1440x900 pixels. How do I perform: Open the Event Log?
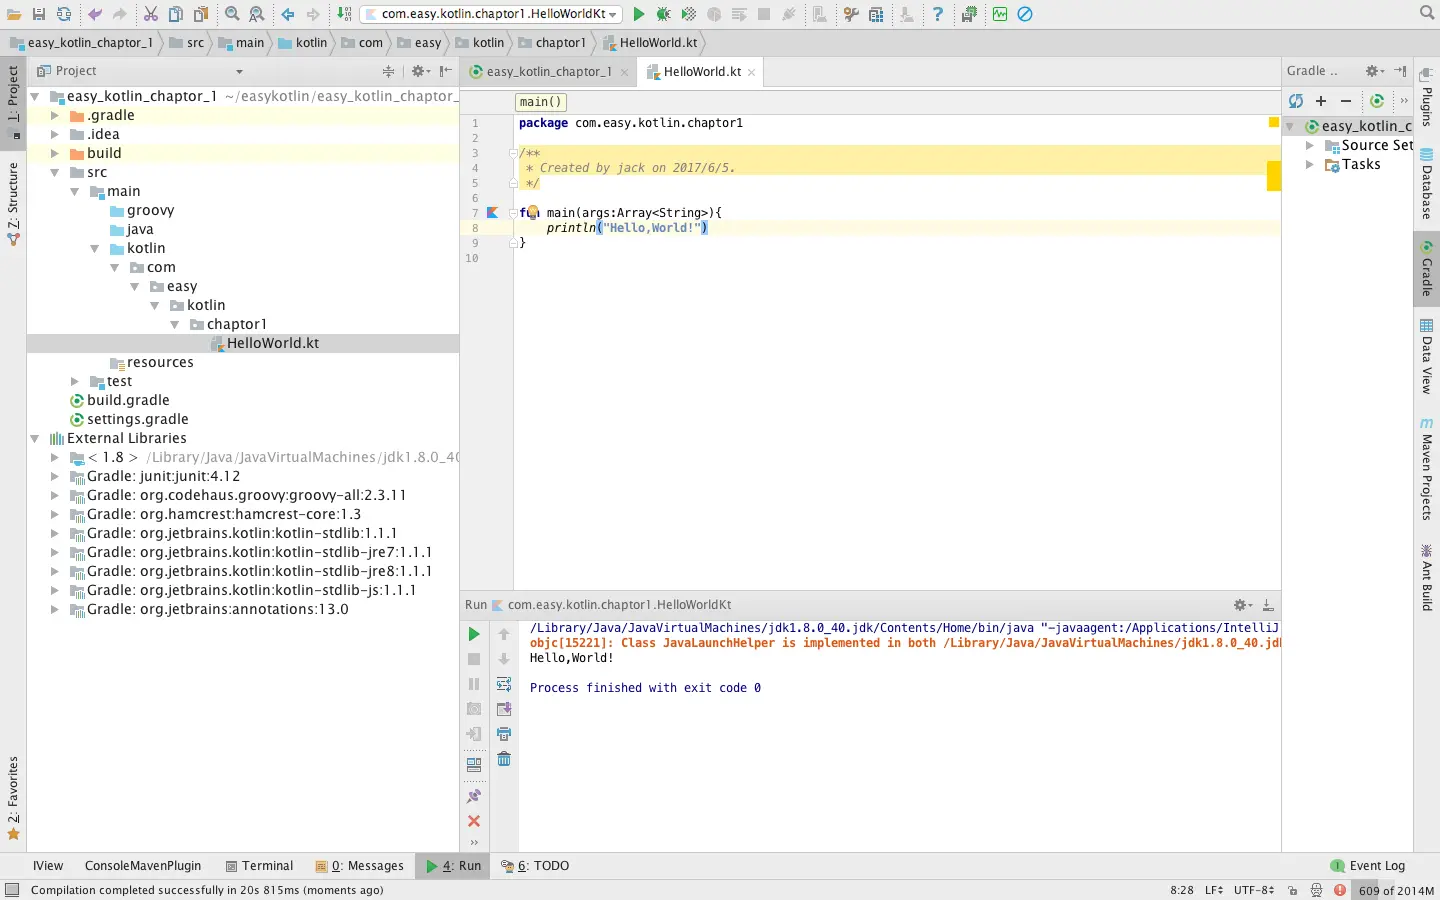point(1368,866)
